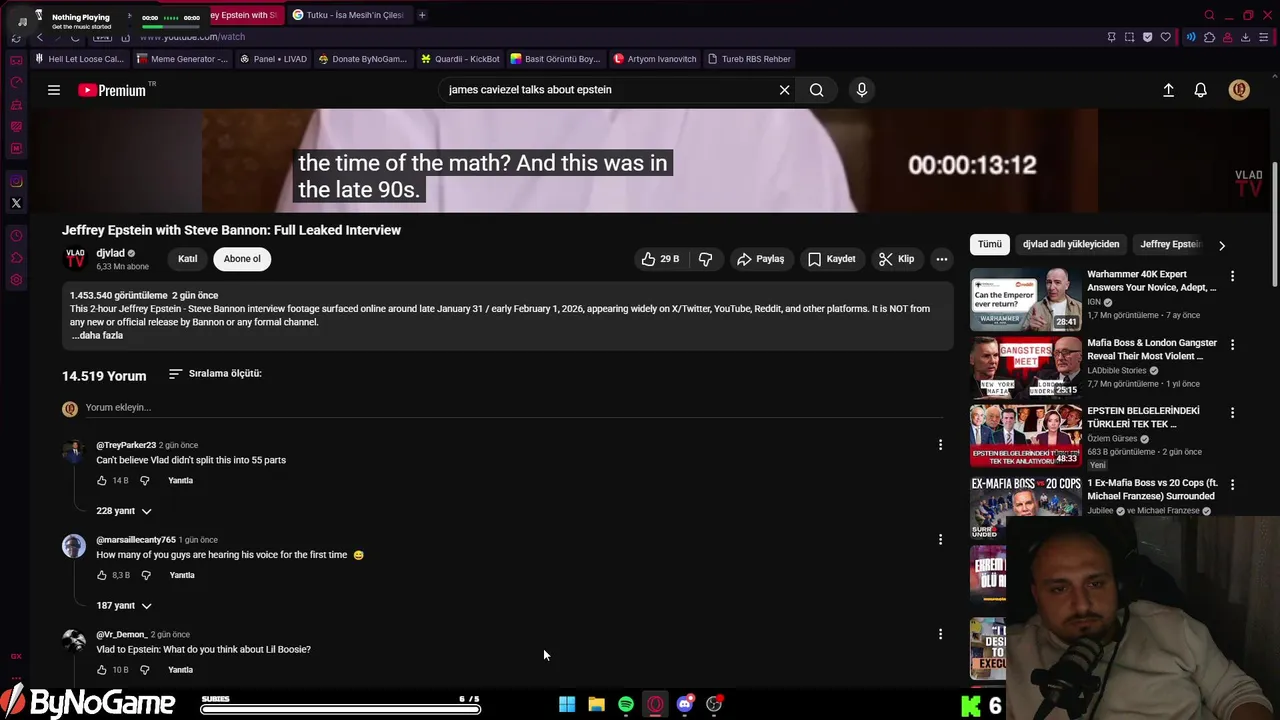Open Windows Start menu

point(567,704)
